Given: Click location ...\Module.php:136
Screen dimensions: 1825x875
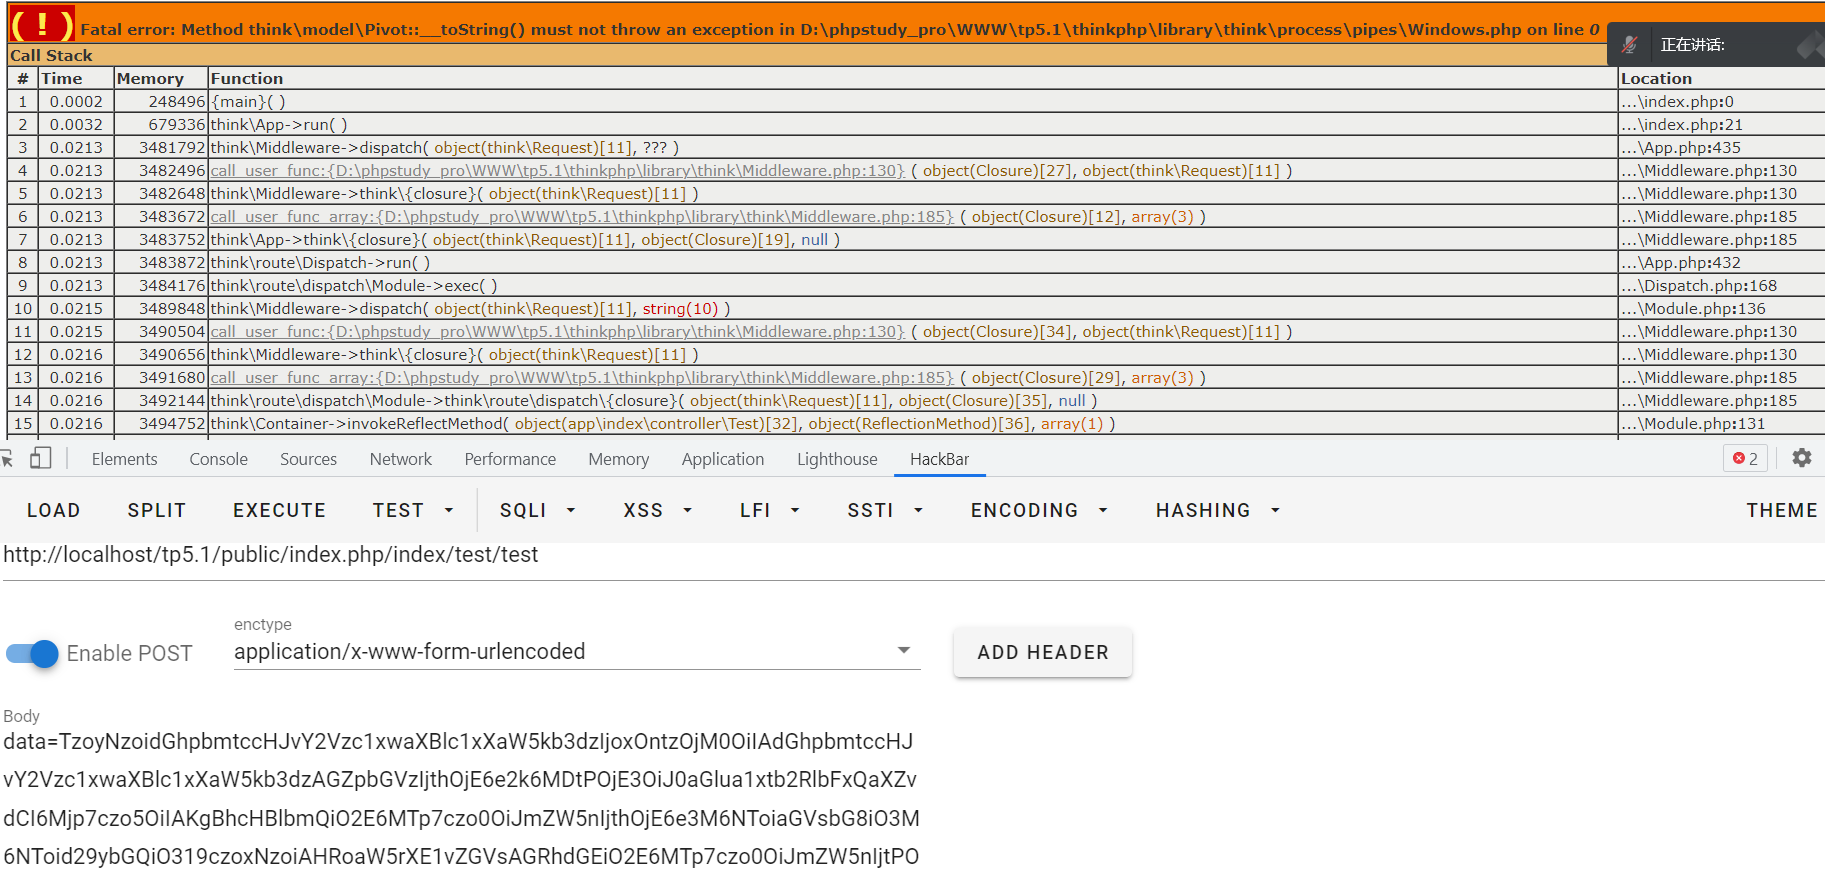Looking at the screenshot, I should (x=1693, y=309).
